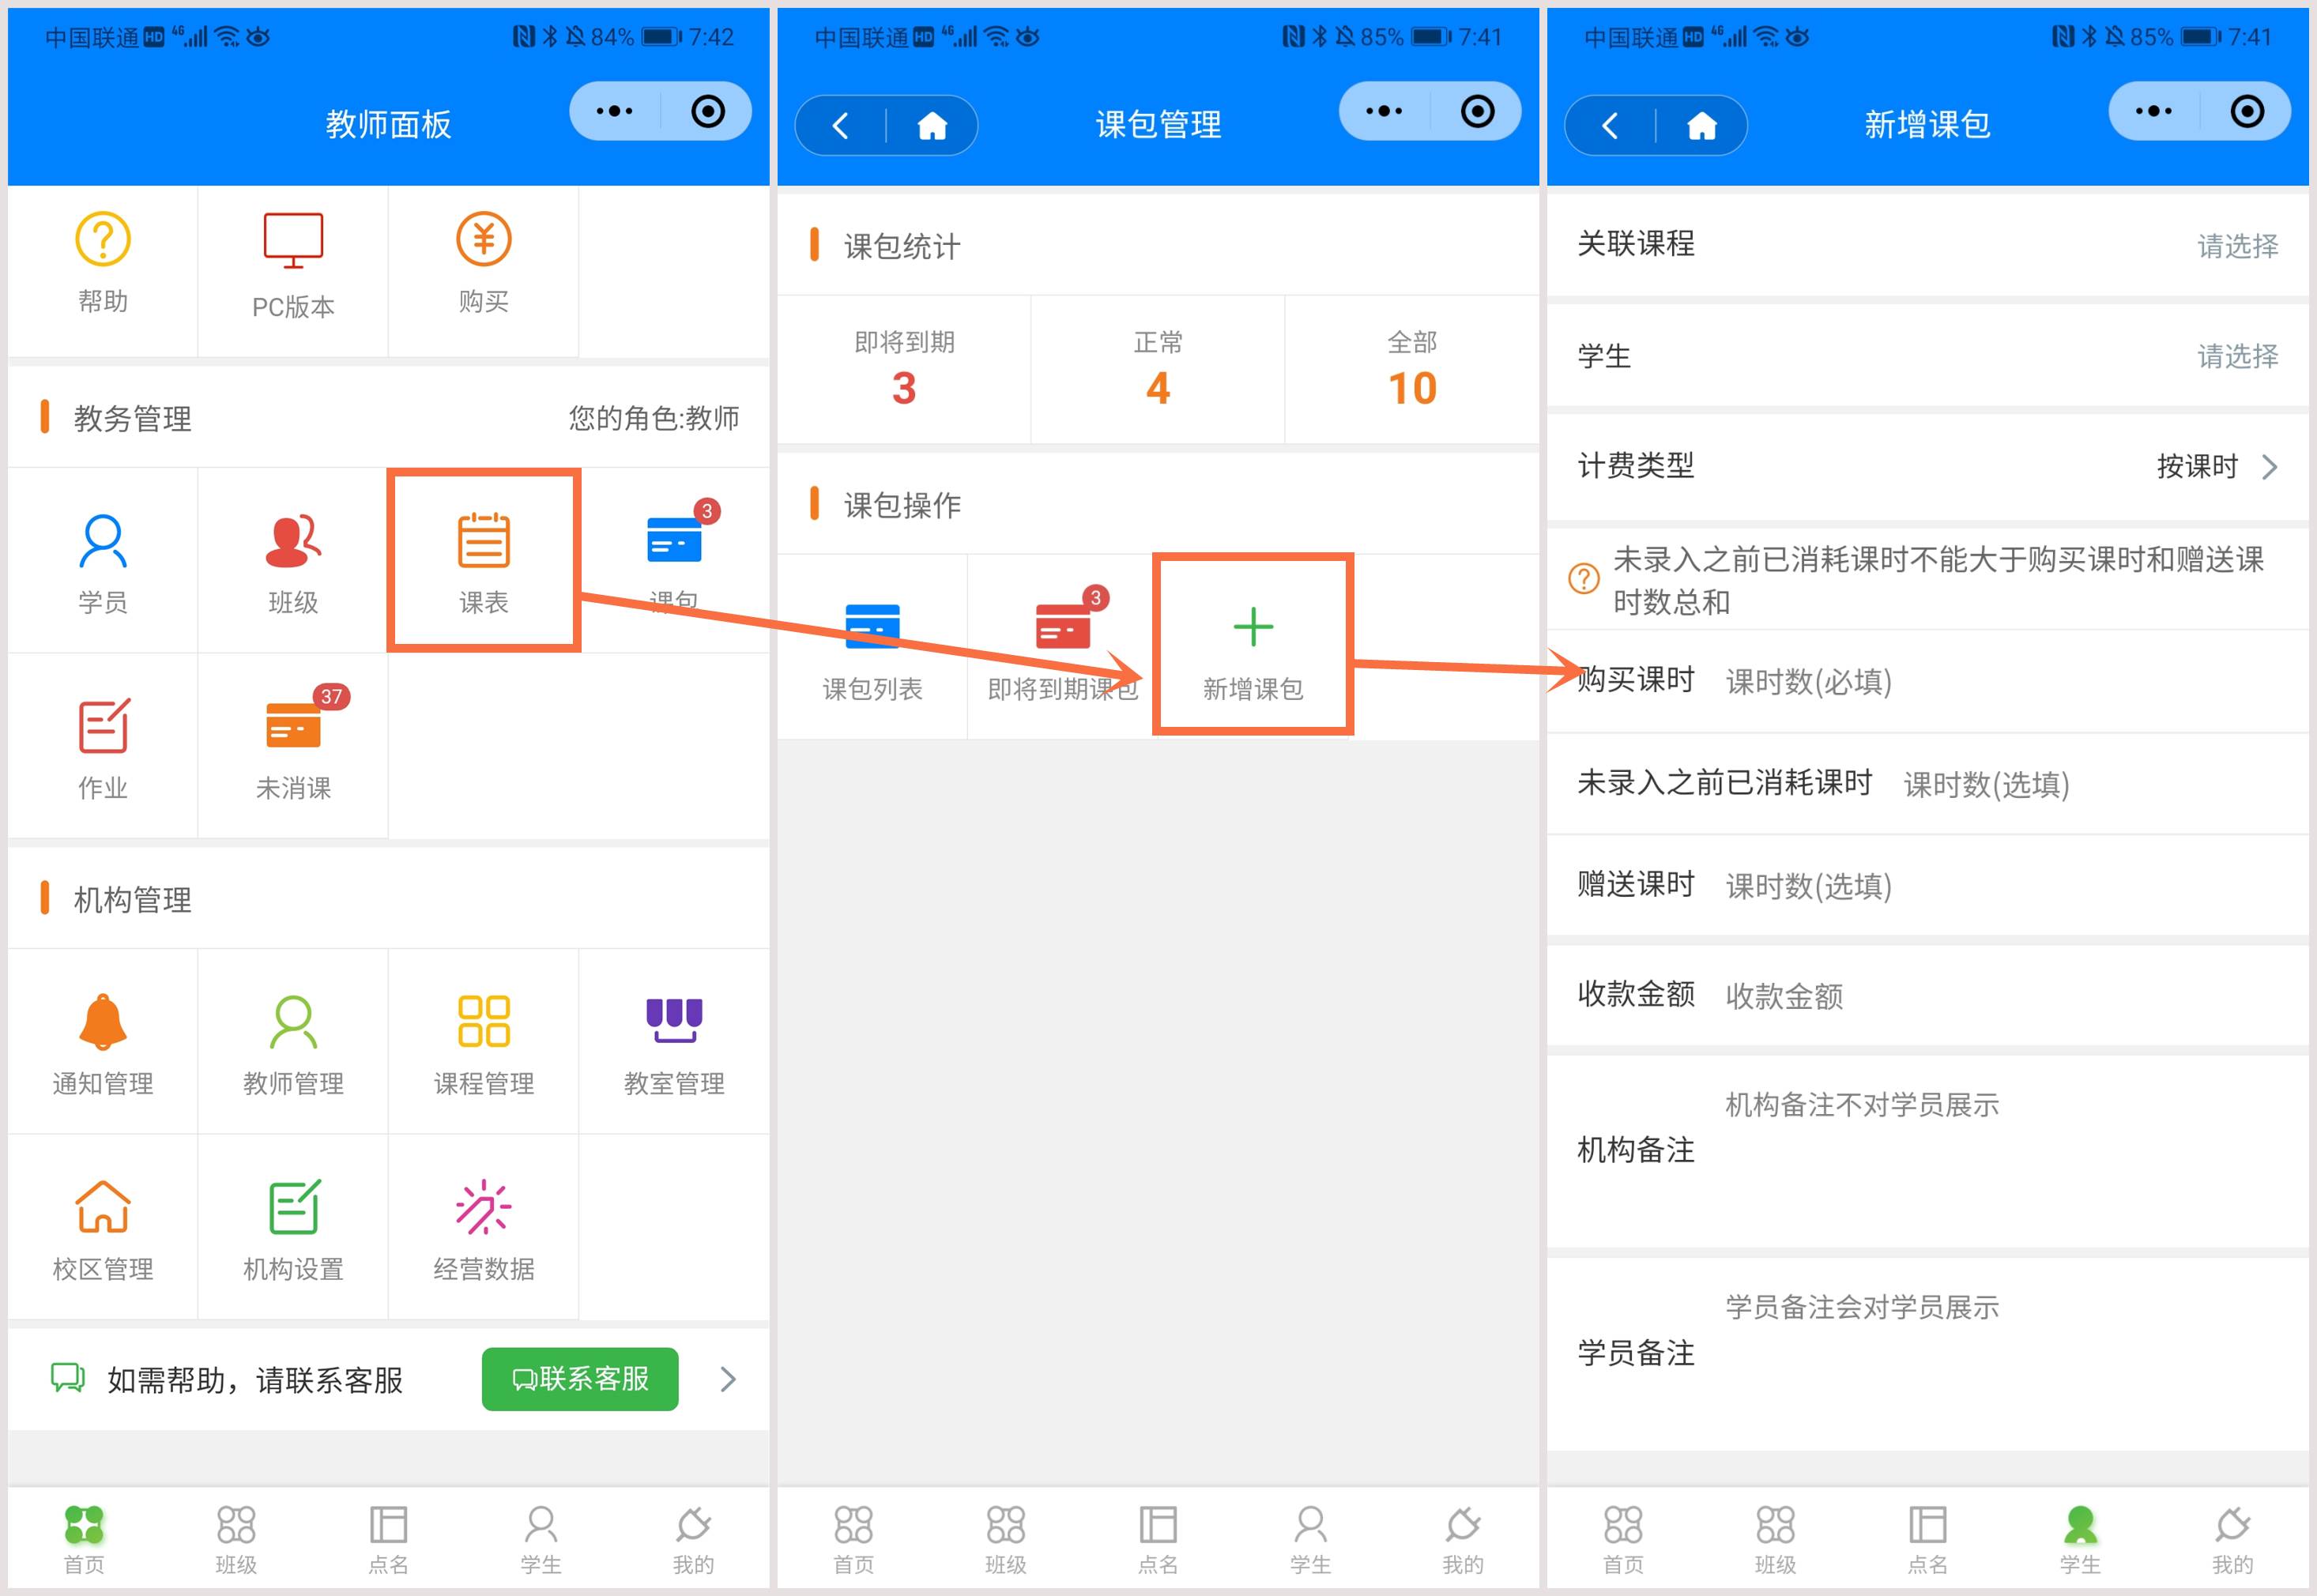Open the 班级 icon in 教务管理

point(293,541)
